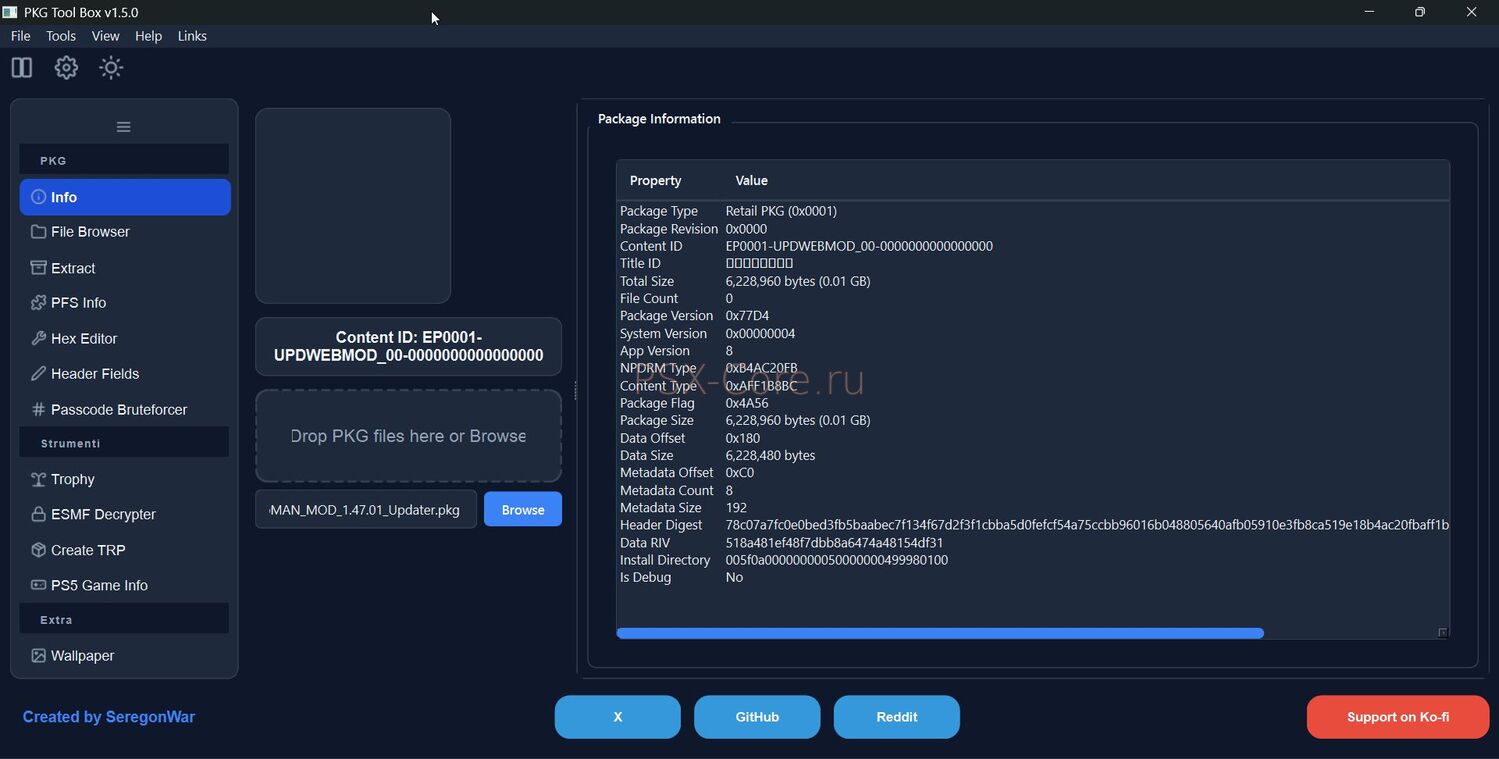Select the Total Size row label
Viewport: 1499px width, 759px height.
coord(647,281)
